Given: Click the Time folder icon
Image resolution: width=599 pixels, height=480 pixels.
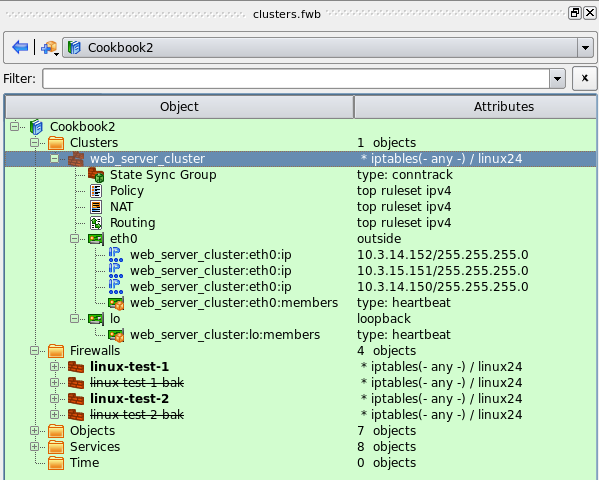Looking at the screenshot, I should point(56,463).
